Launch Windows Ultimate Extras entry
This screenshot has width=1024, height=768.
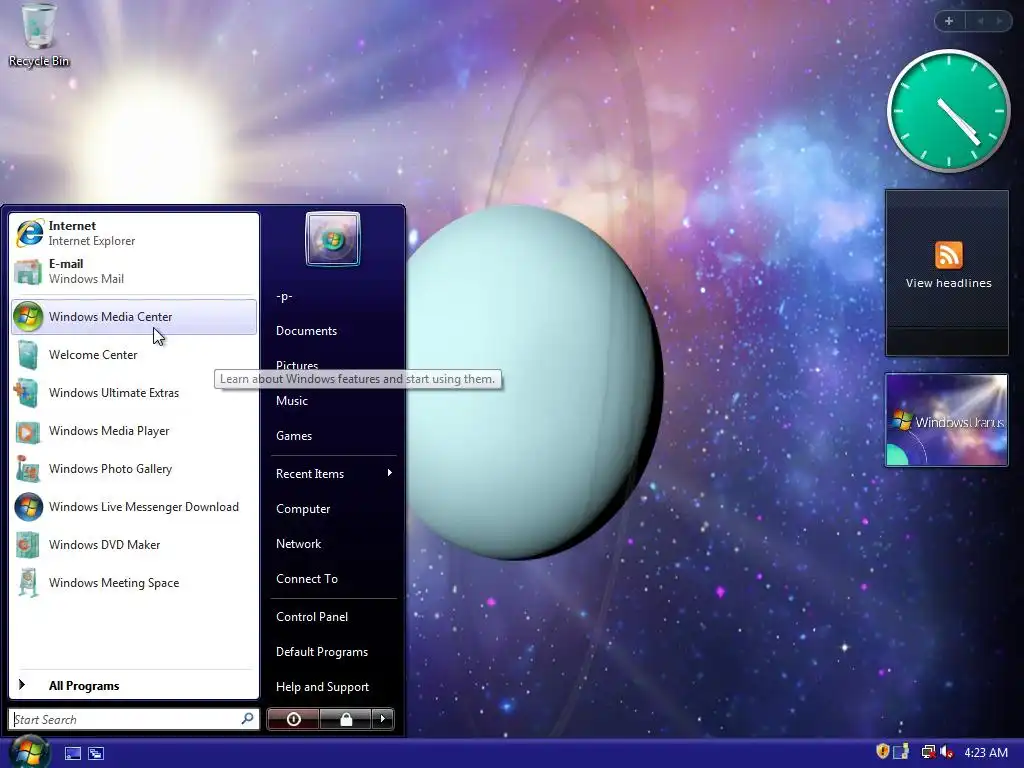(x=134, y=393)
